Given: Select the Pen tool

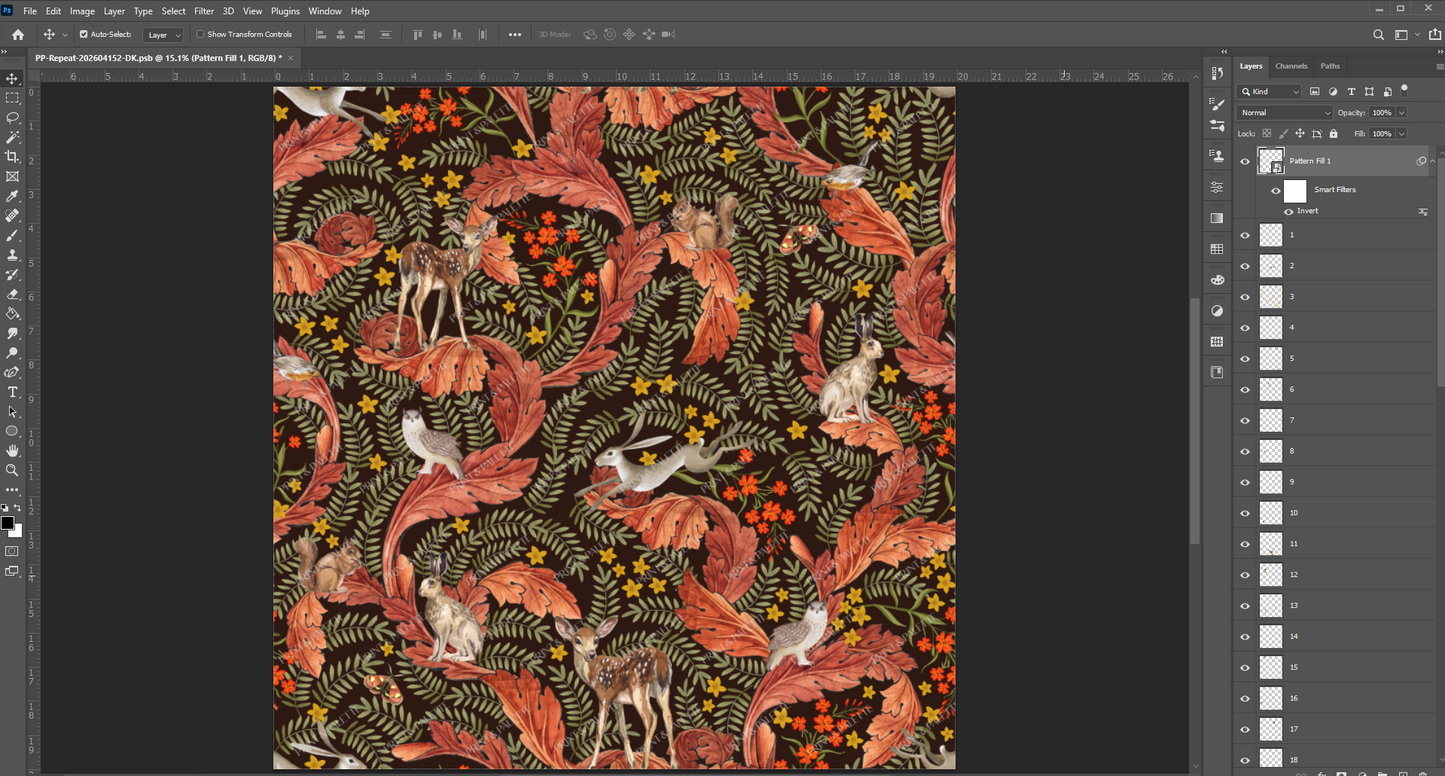Looking at the screenshot, I should 13,372.
